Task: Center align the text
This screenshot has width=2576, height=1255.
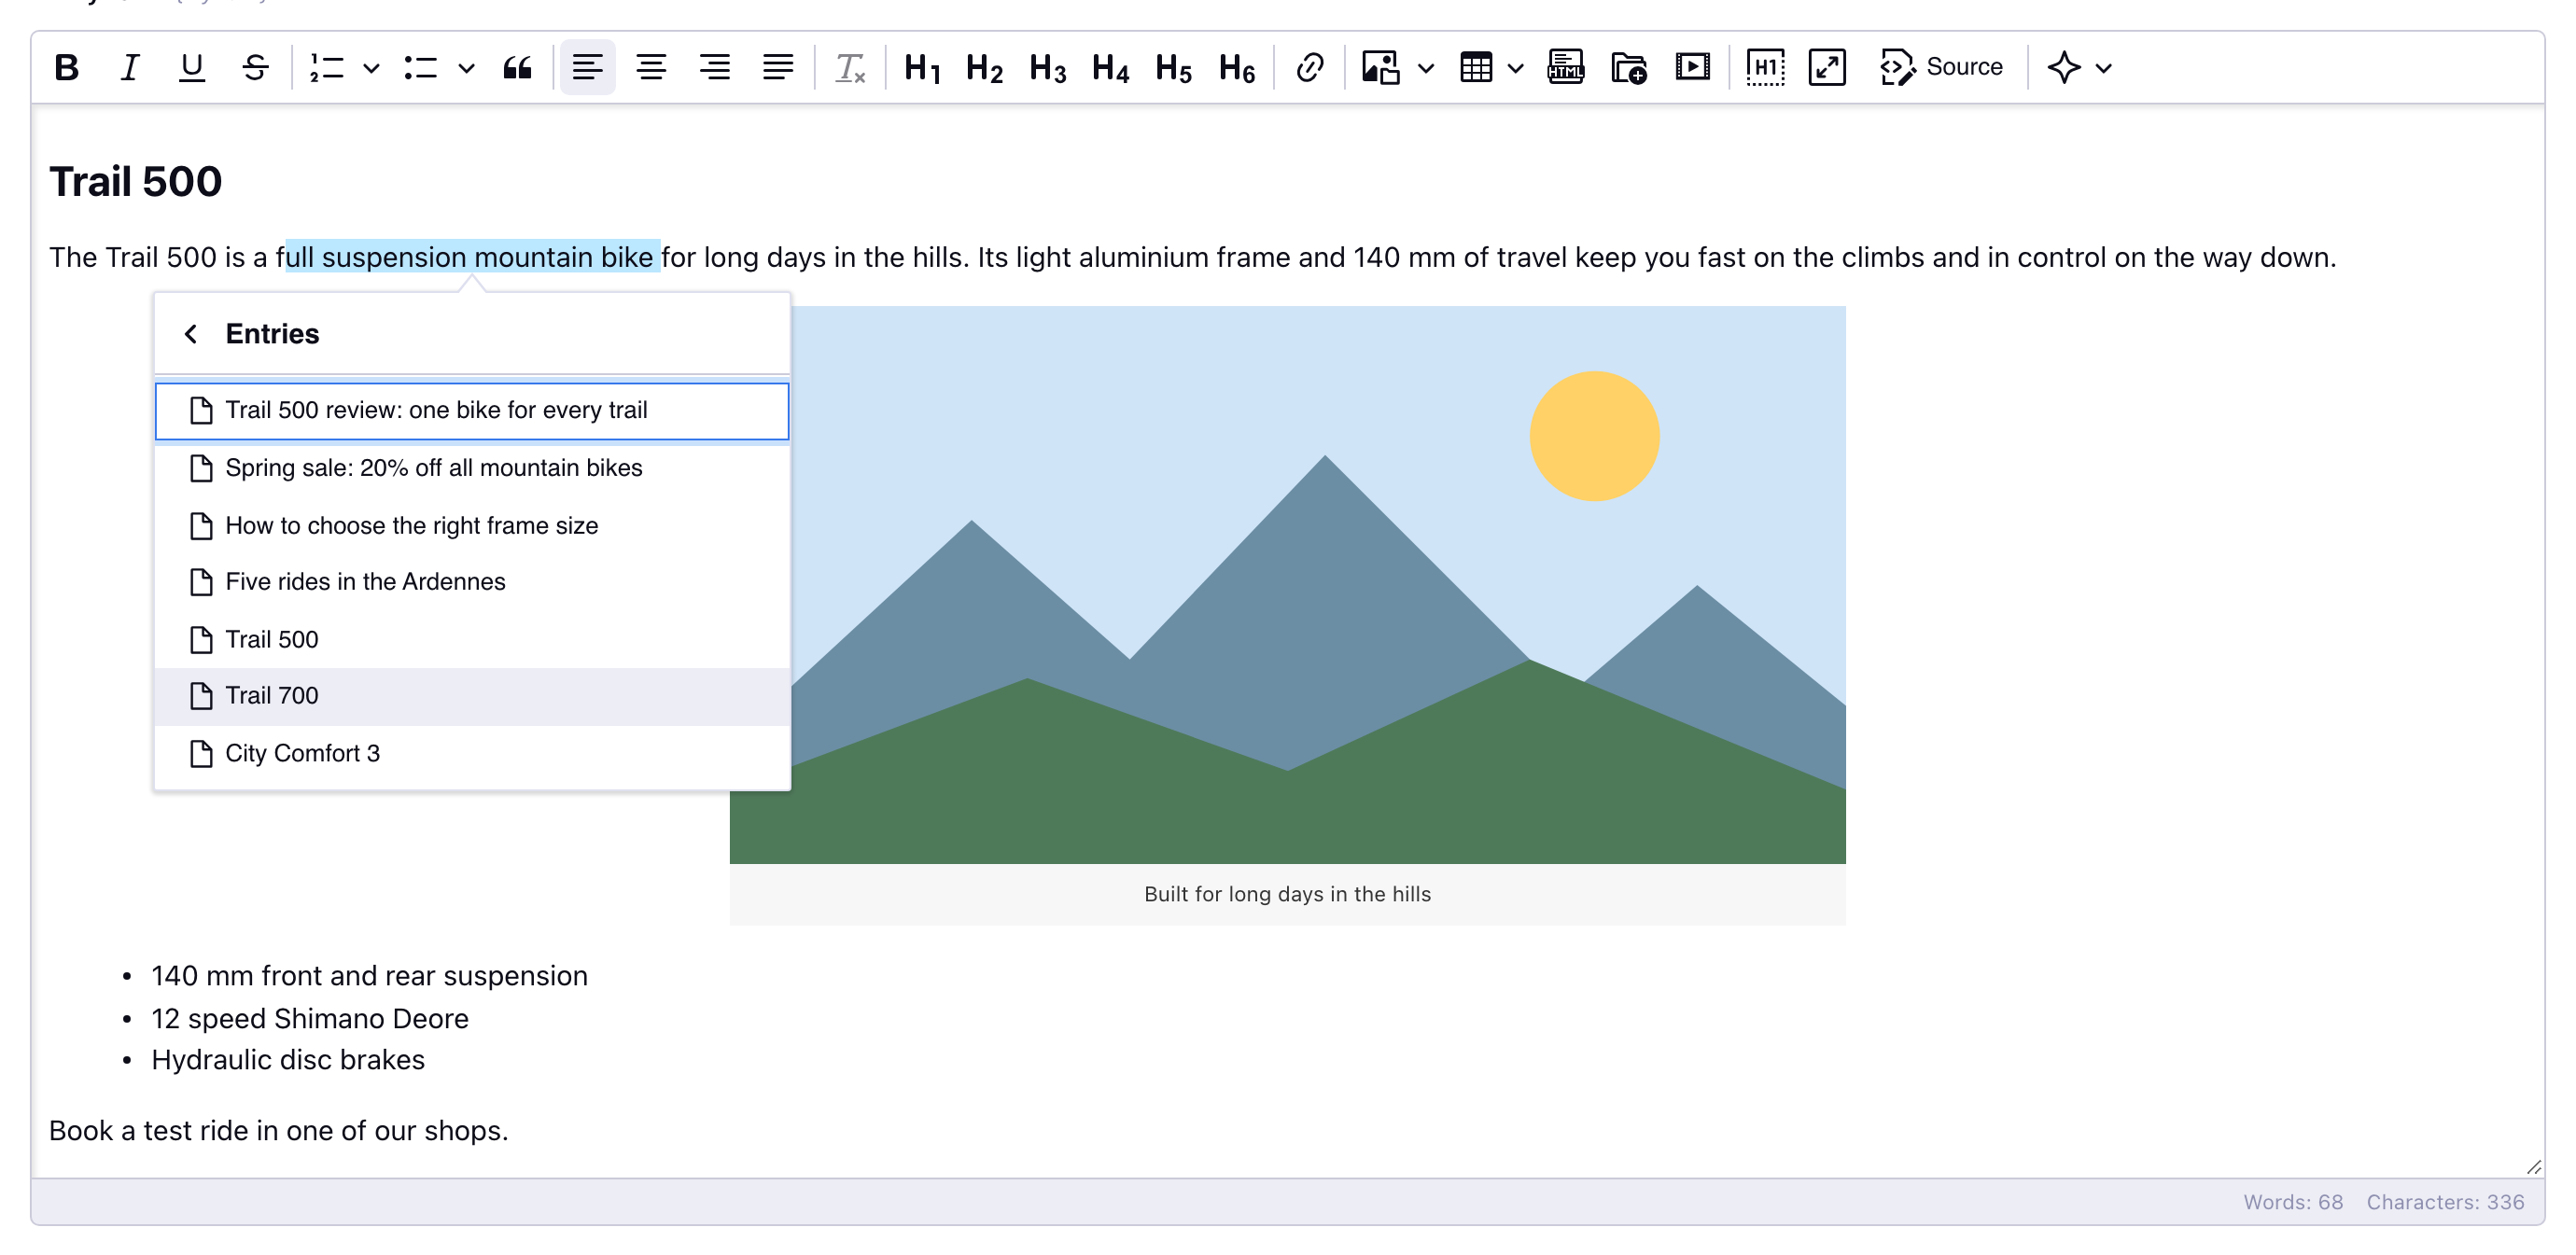Action: point(651,68)
